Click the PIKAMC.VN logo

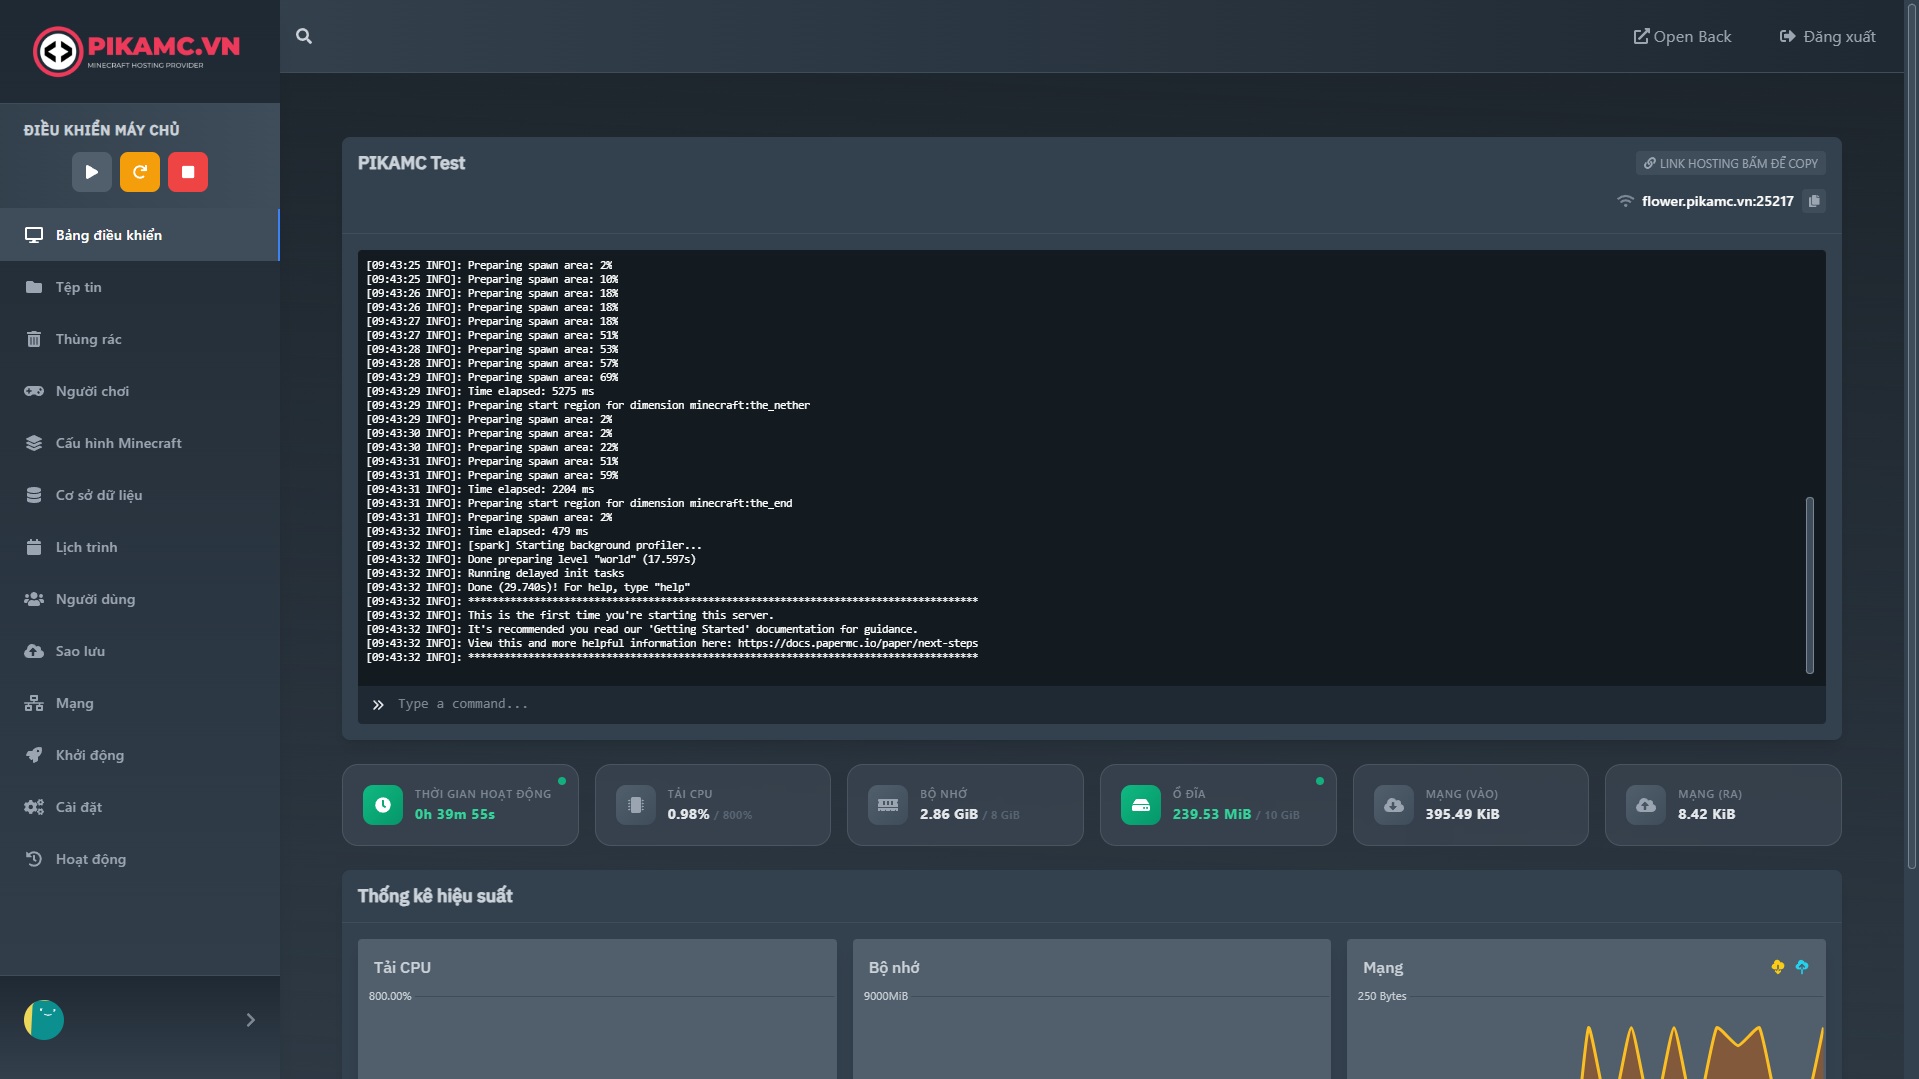137,50
